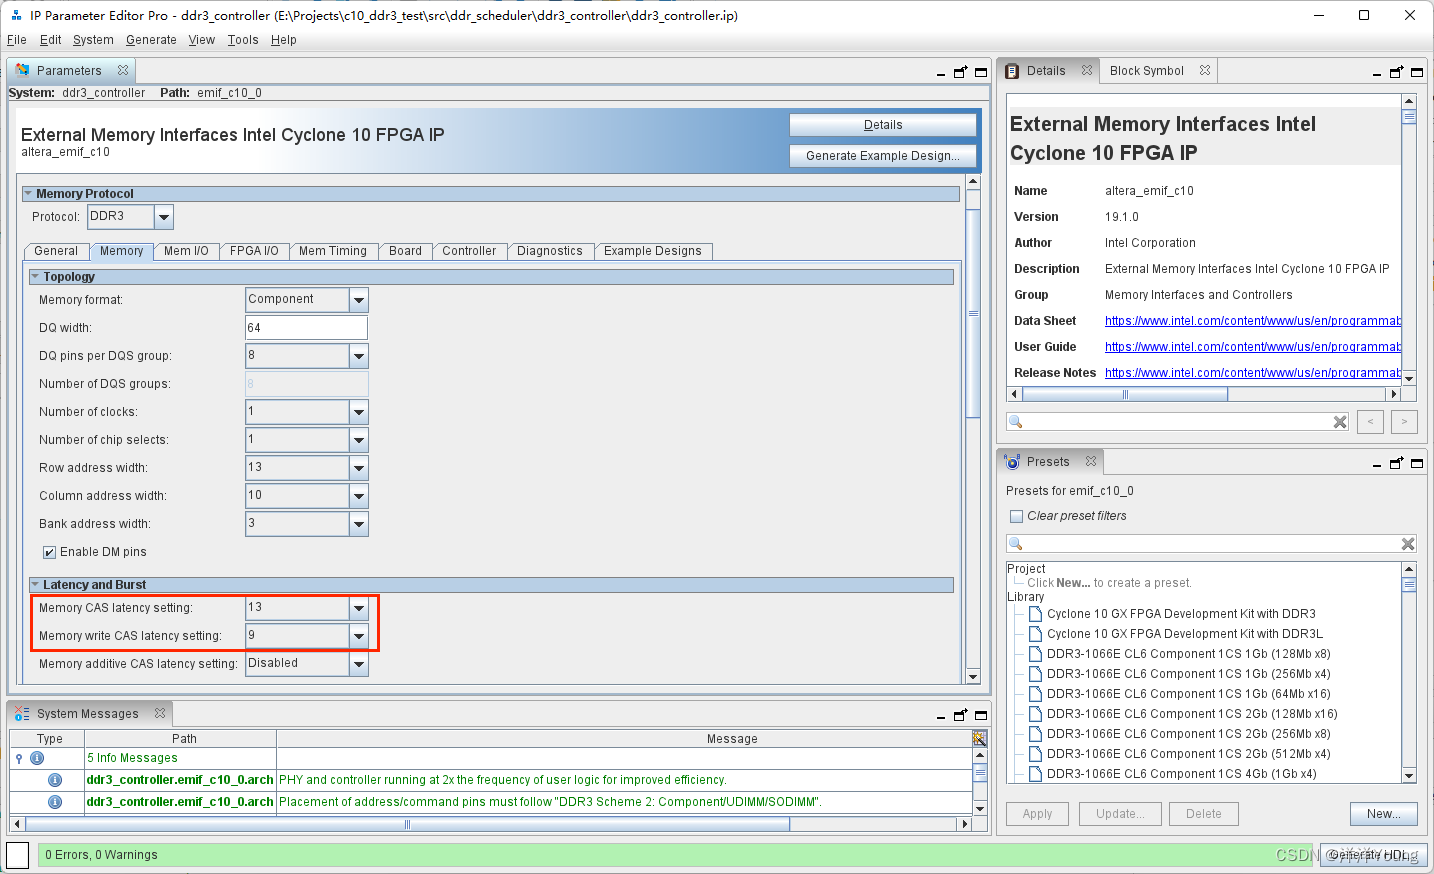Collapse the Topology section

coord(35,277)
